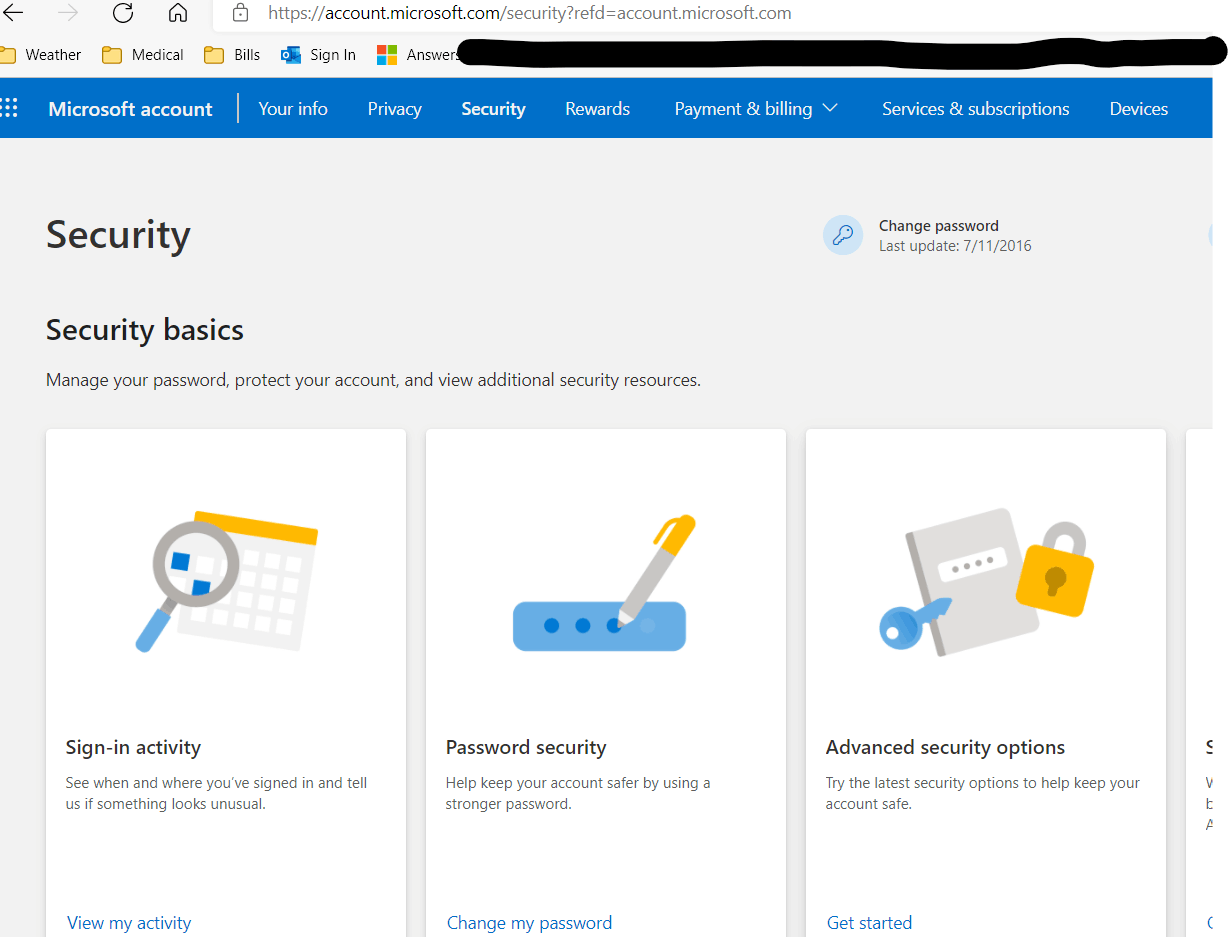Expand the Payment & billing dropdown
Image resolution: width=1229 pixels, height=937 pixels.
click(x=756, y=108)
